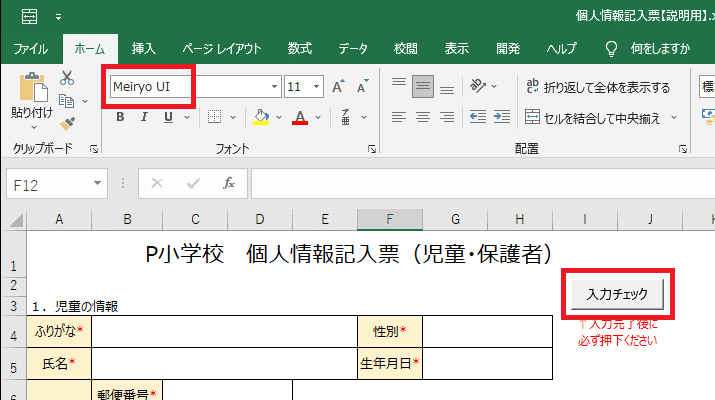
Task: Align text left
Action: 399,117
